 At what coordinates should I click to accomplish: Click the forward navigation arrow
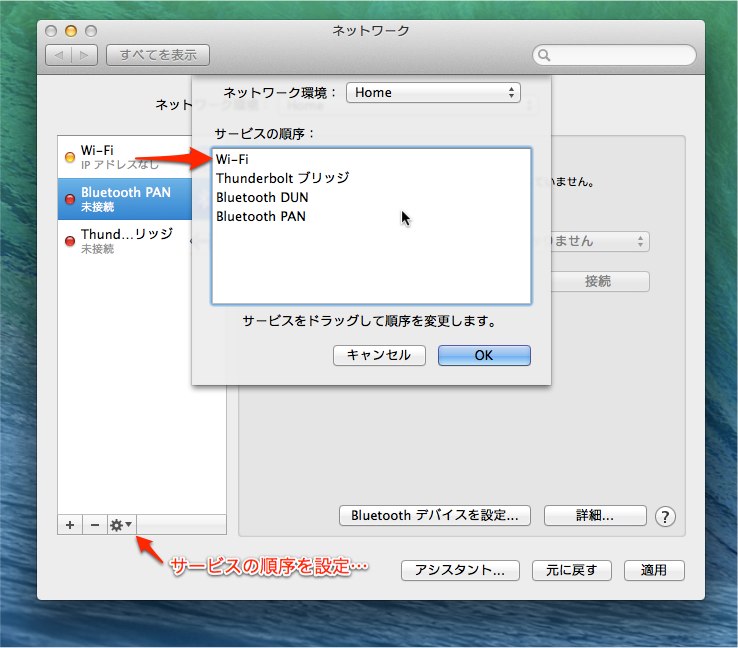(84, 55)
